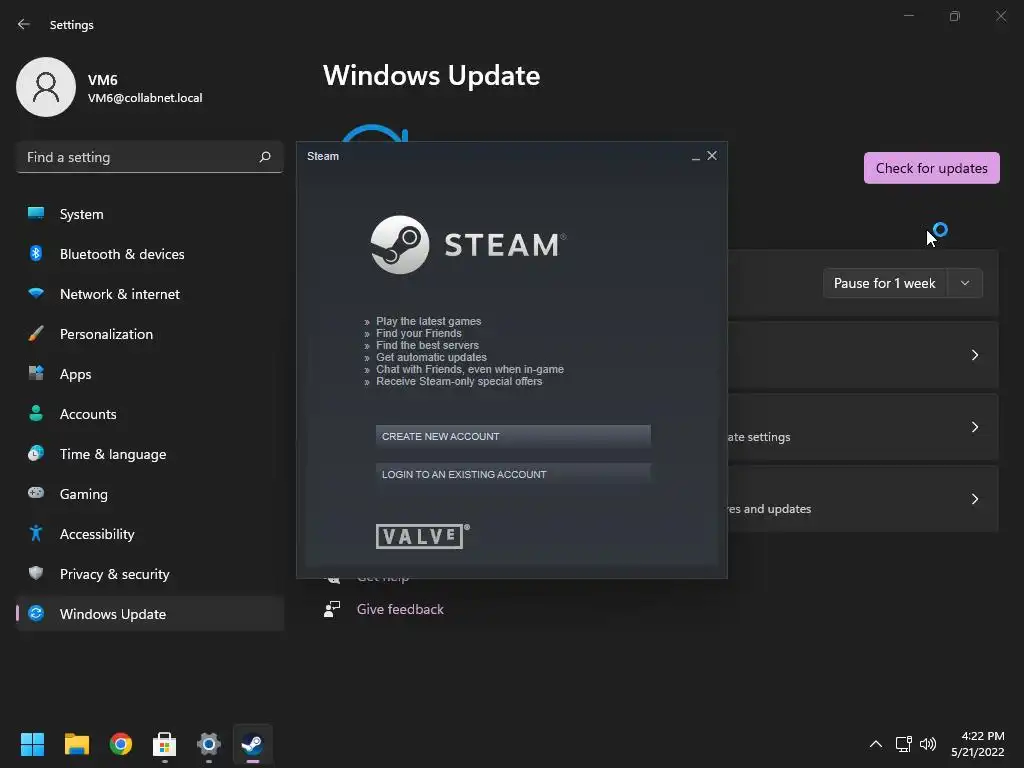Click Pause for 1 week button
Viewport: 1024px width, 768px height.
(885, 283)
